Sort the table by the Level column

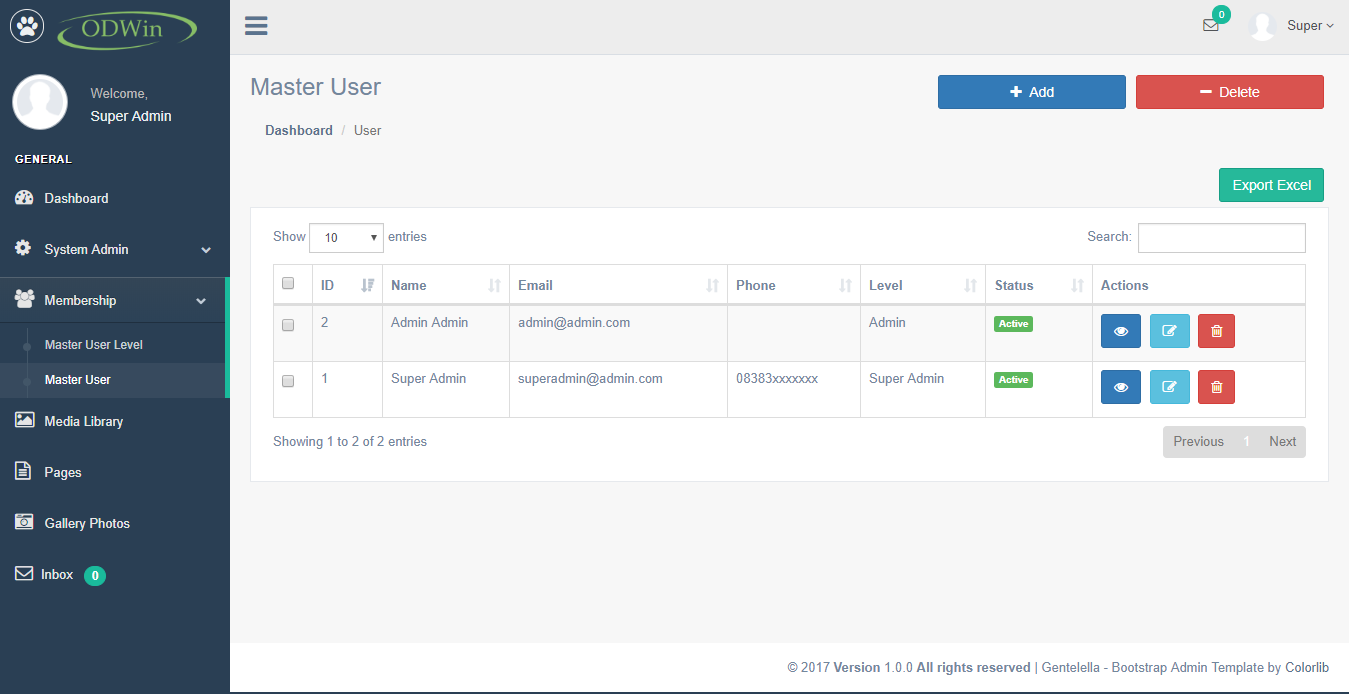tap(923, 285)
